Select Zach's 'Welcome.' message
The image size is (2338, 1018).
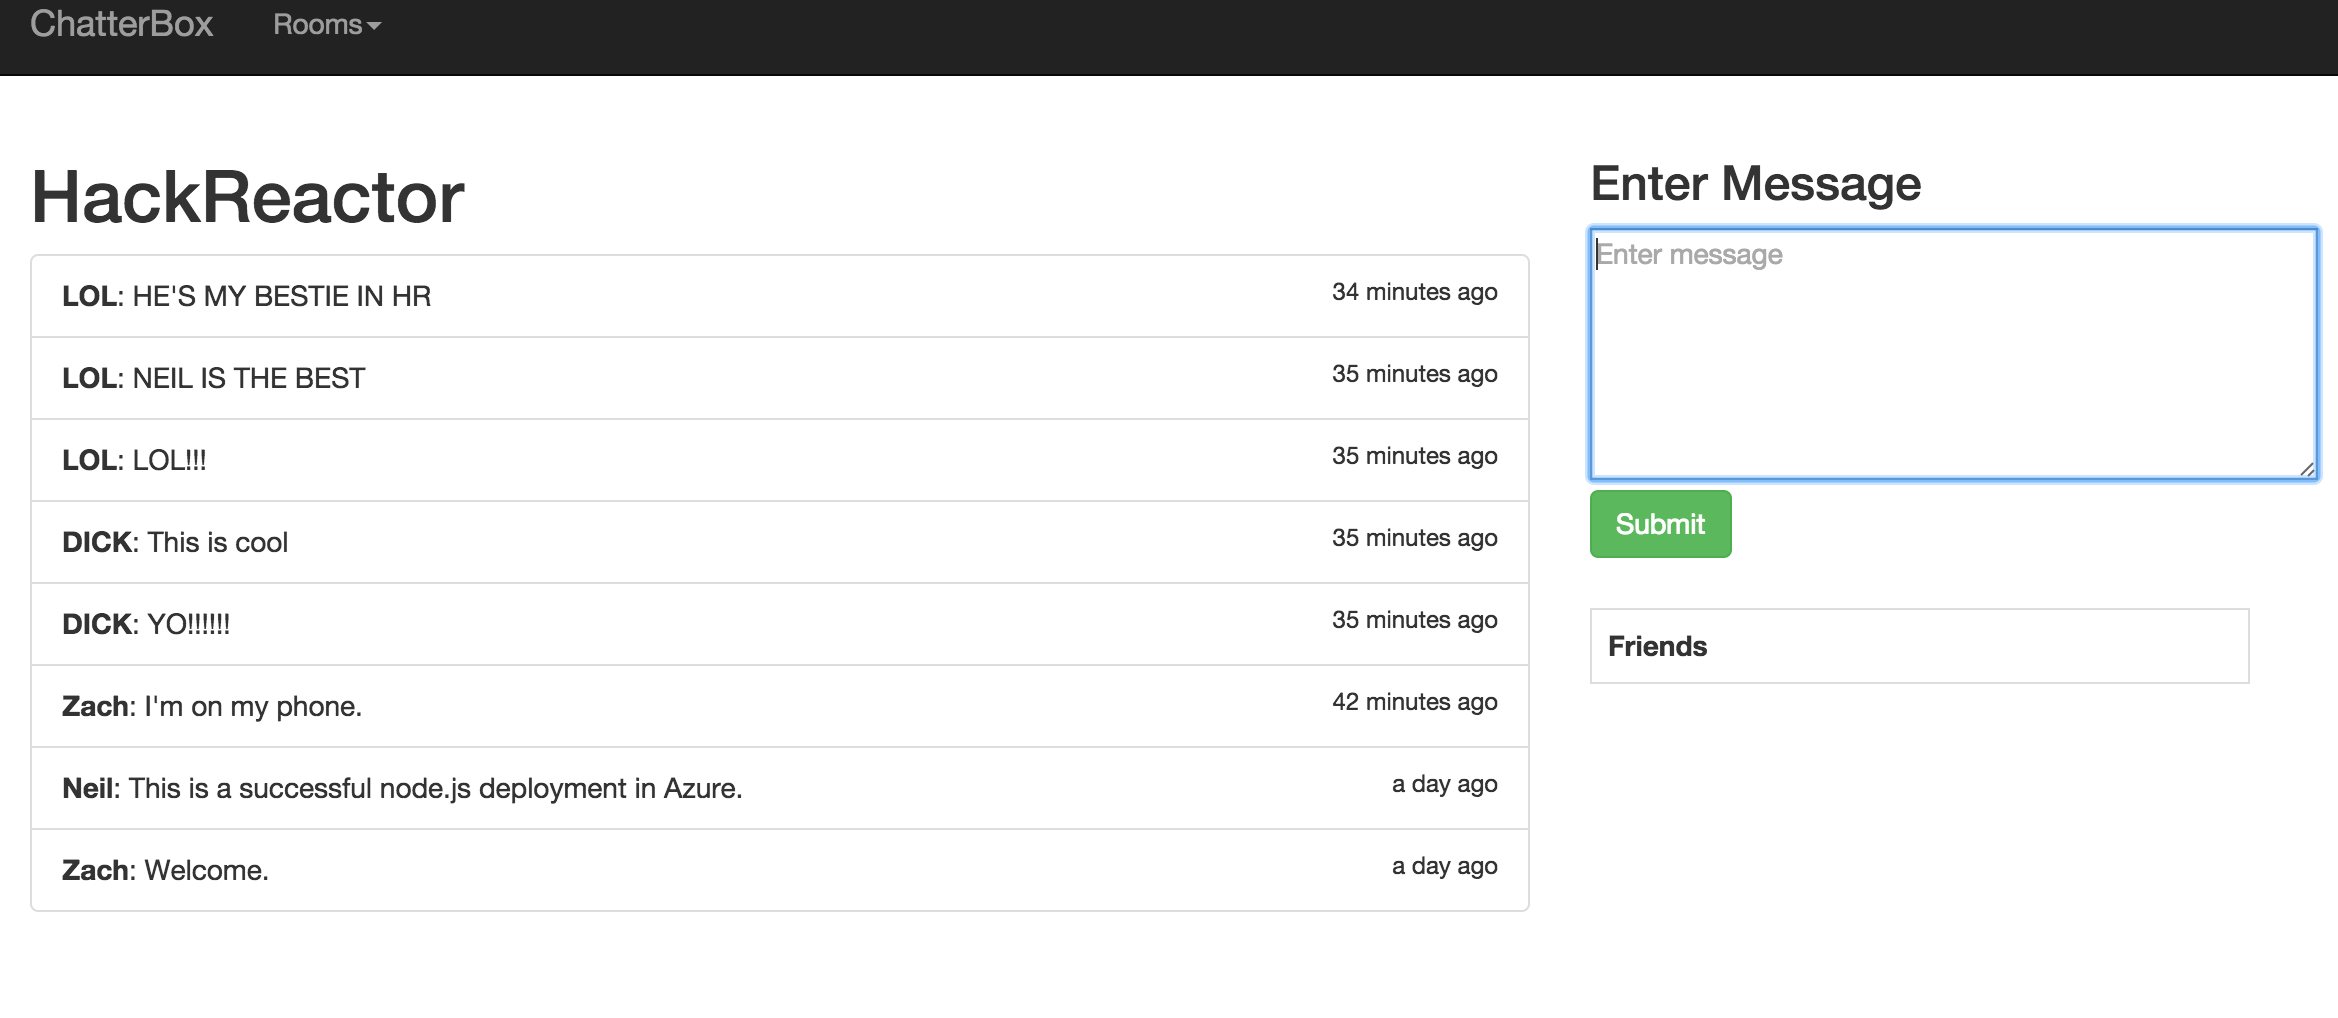(780, 870)
